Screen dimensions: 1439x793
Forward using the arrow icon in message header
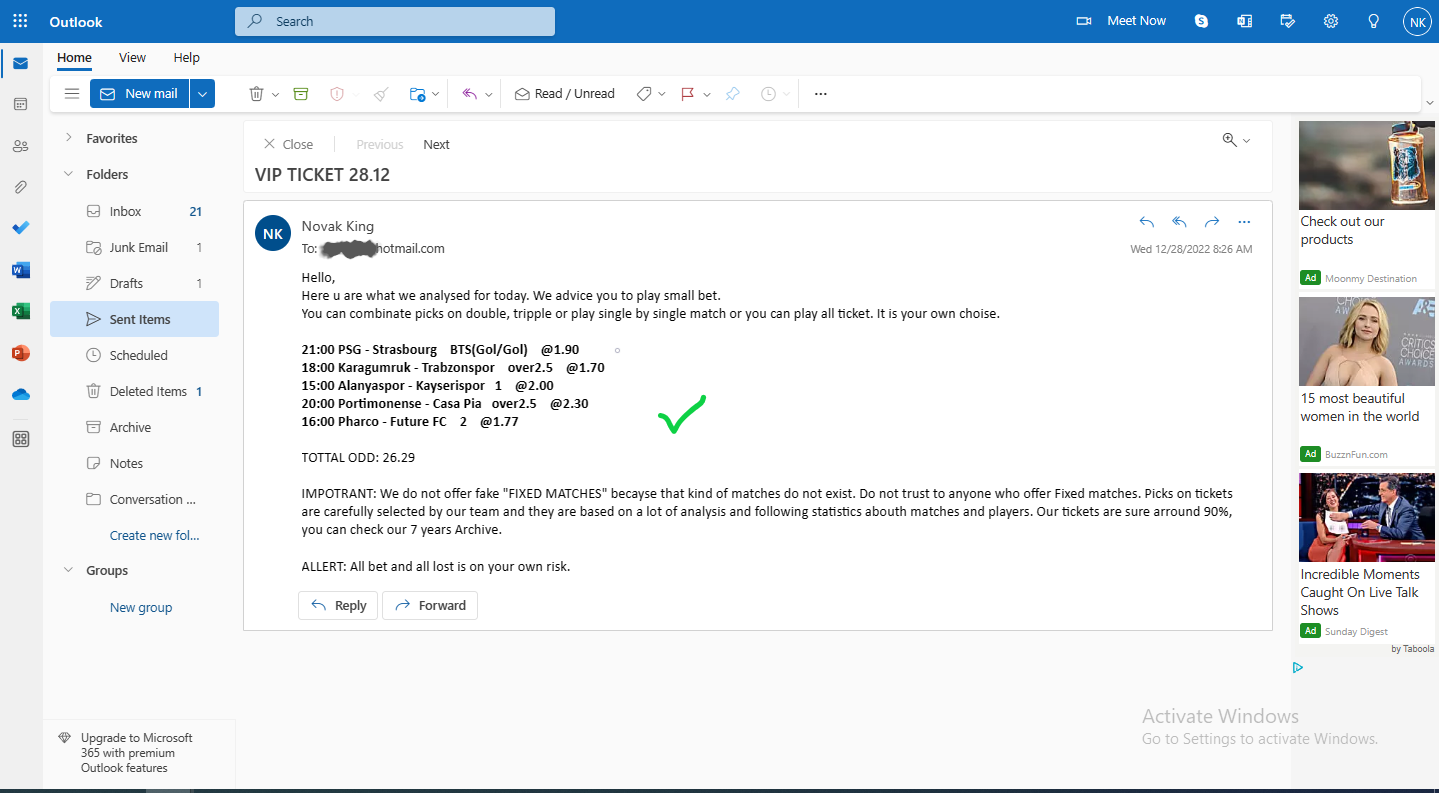1212,222
